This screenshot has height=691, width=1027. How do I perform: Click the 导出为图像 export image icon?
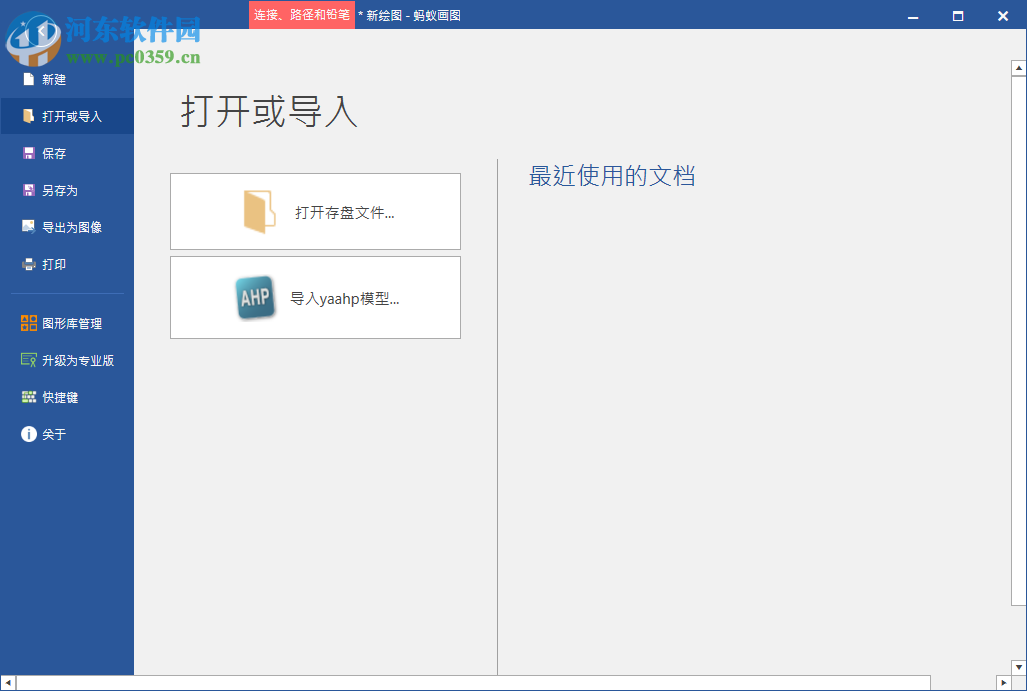click(x=28, y=227)
